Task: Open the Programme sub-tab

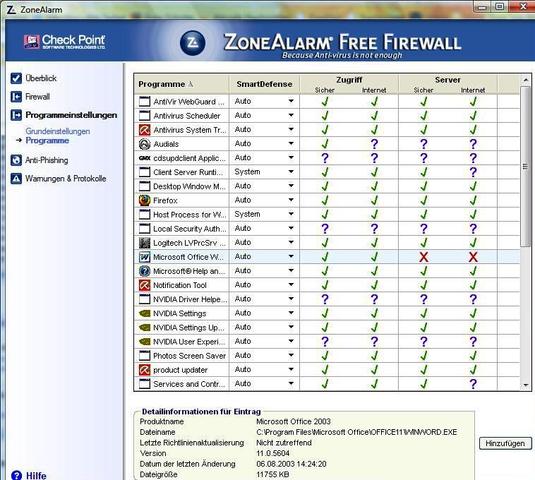Action: 47,140
